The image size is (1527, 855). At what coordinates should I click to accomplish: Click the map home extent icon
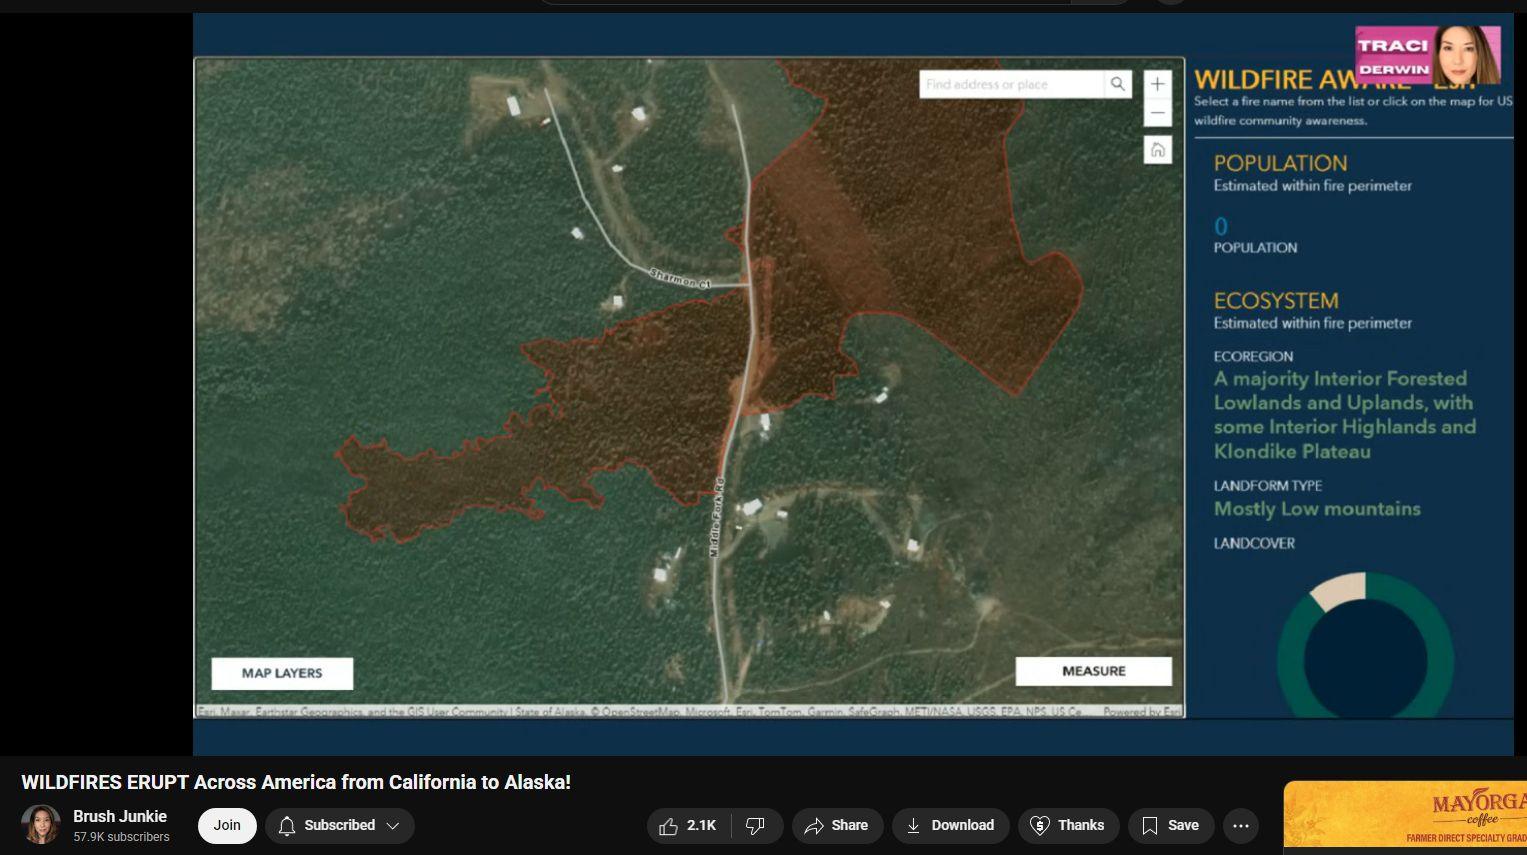1157,150
